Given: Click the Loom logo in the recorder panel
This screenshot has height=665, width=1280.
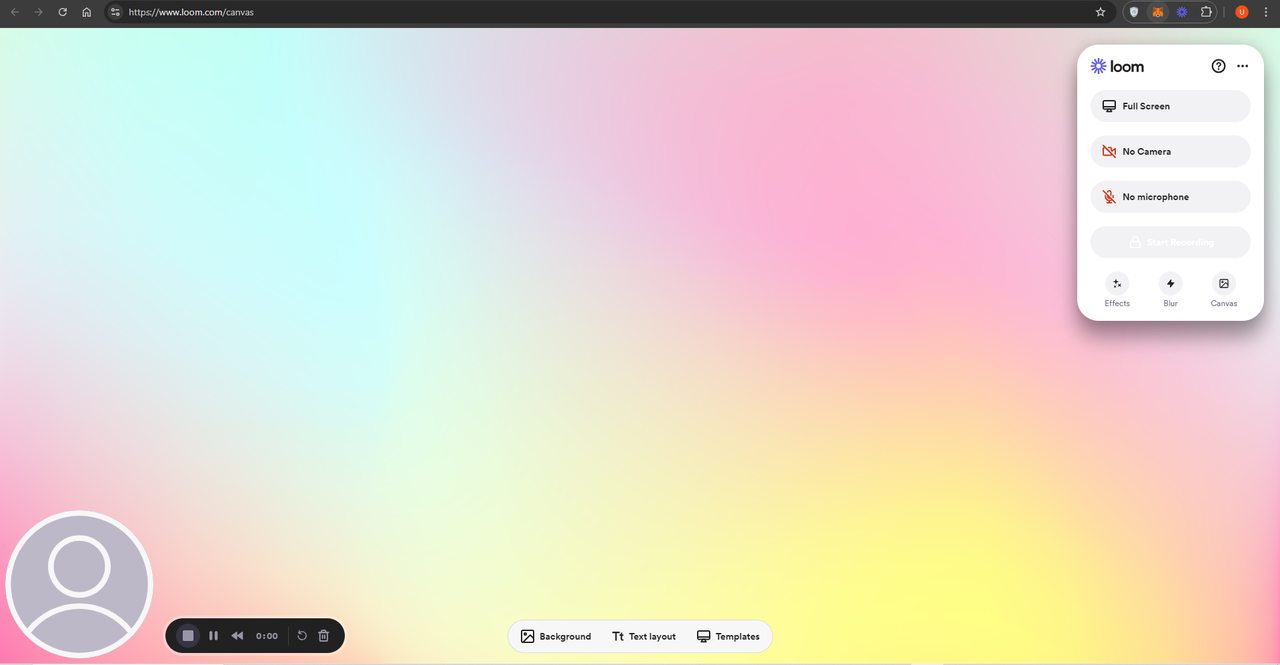Looking at the screenshot, I should coord(1117,66).
